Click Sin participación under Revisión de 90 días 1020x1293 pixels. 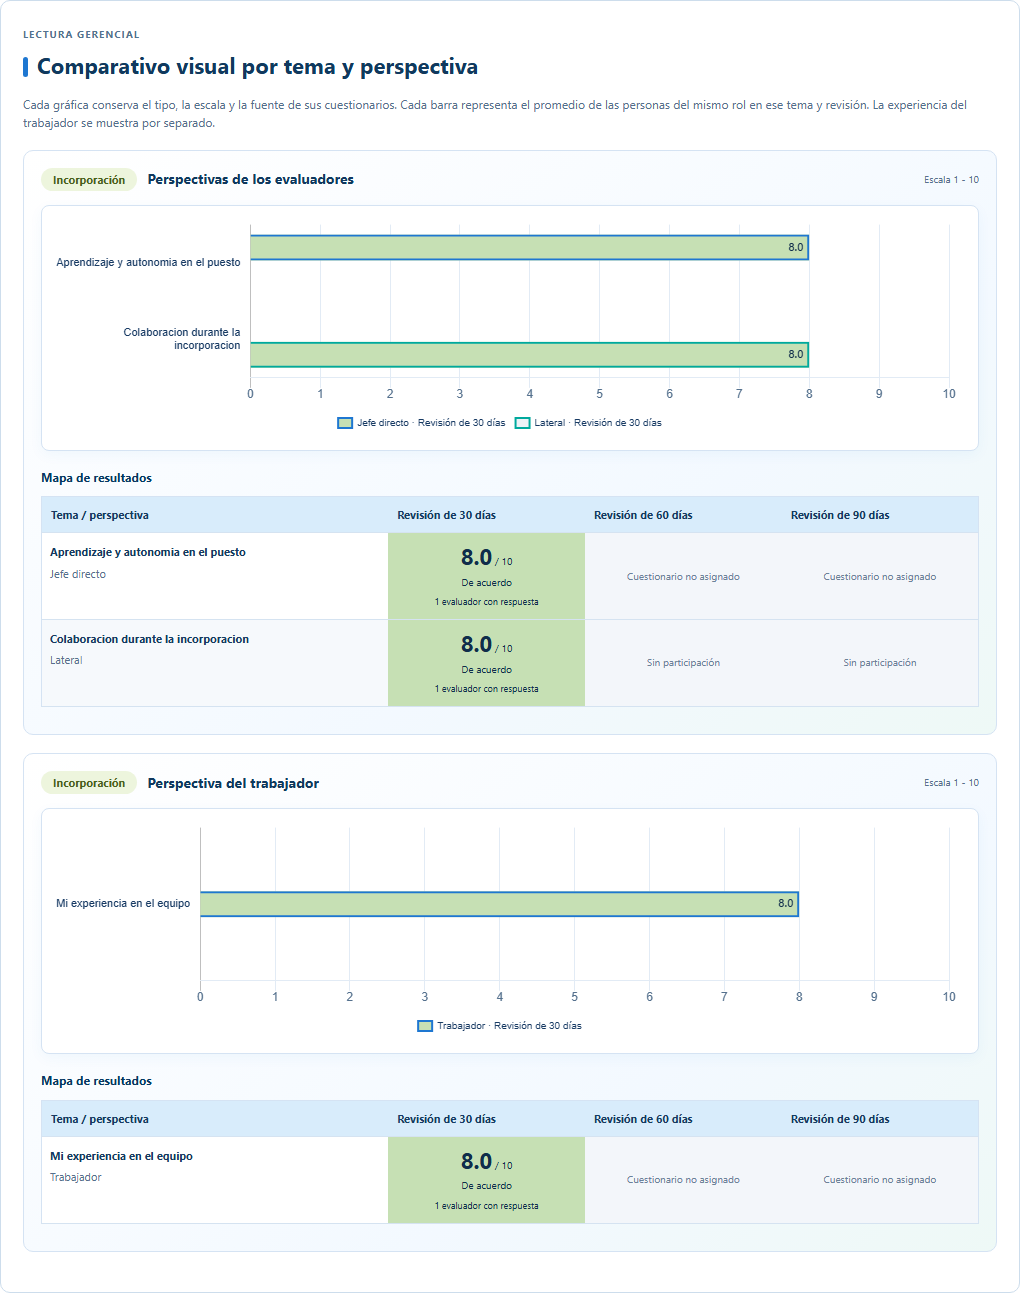(880, 663)
